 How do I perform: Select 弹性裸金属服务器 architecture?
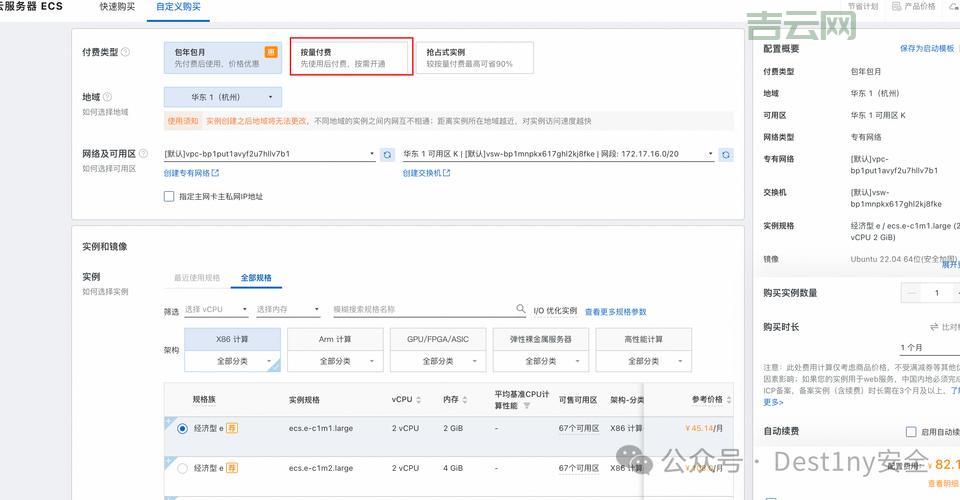[541, 339]
